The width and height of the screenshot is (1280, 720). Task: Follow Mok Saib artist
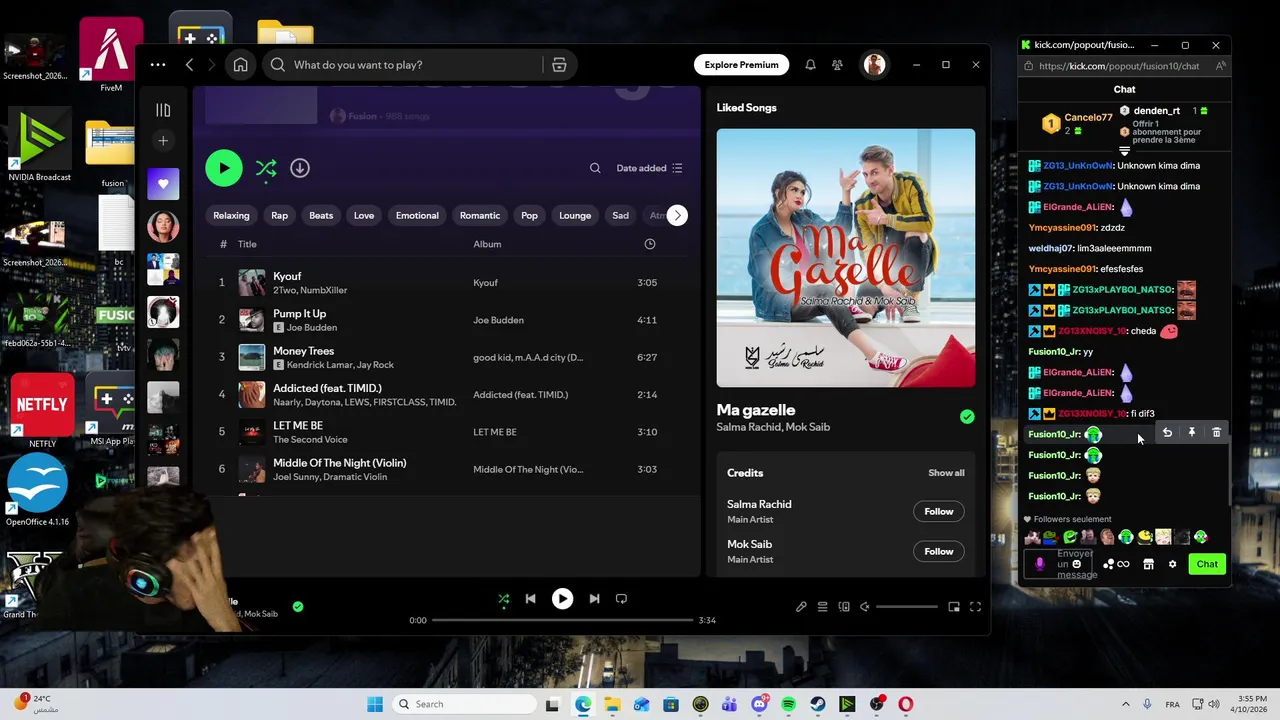coord(938,551)
